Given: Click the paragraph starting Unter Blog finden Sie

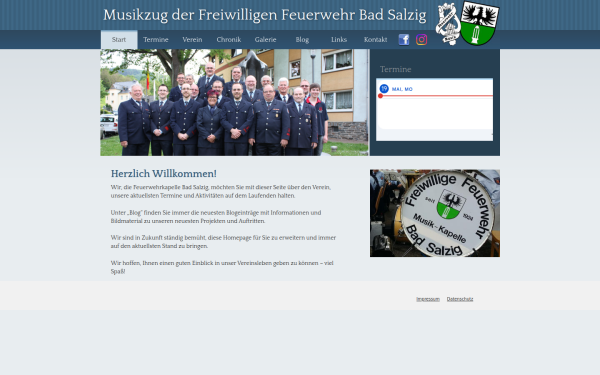Looking at the screenshot, I should point(216,217).
